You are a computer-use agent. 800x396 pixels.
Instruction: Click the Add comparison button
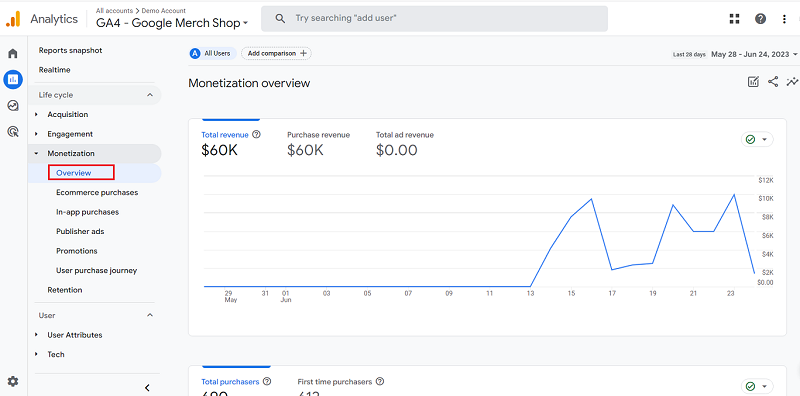(276, 53)
